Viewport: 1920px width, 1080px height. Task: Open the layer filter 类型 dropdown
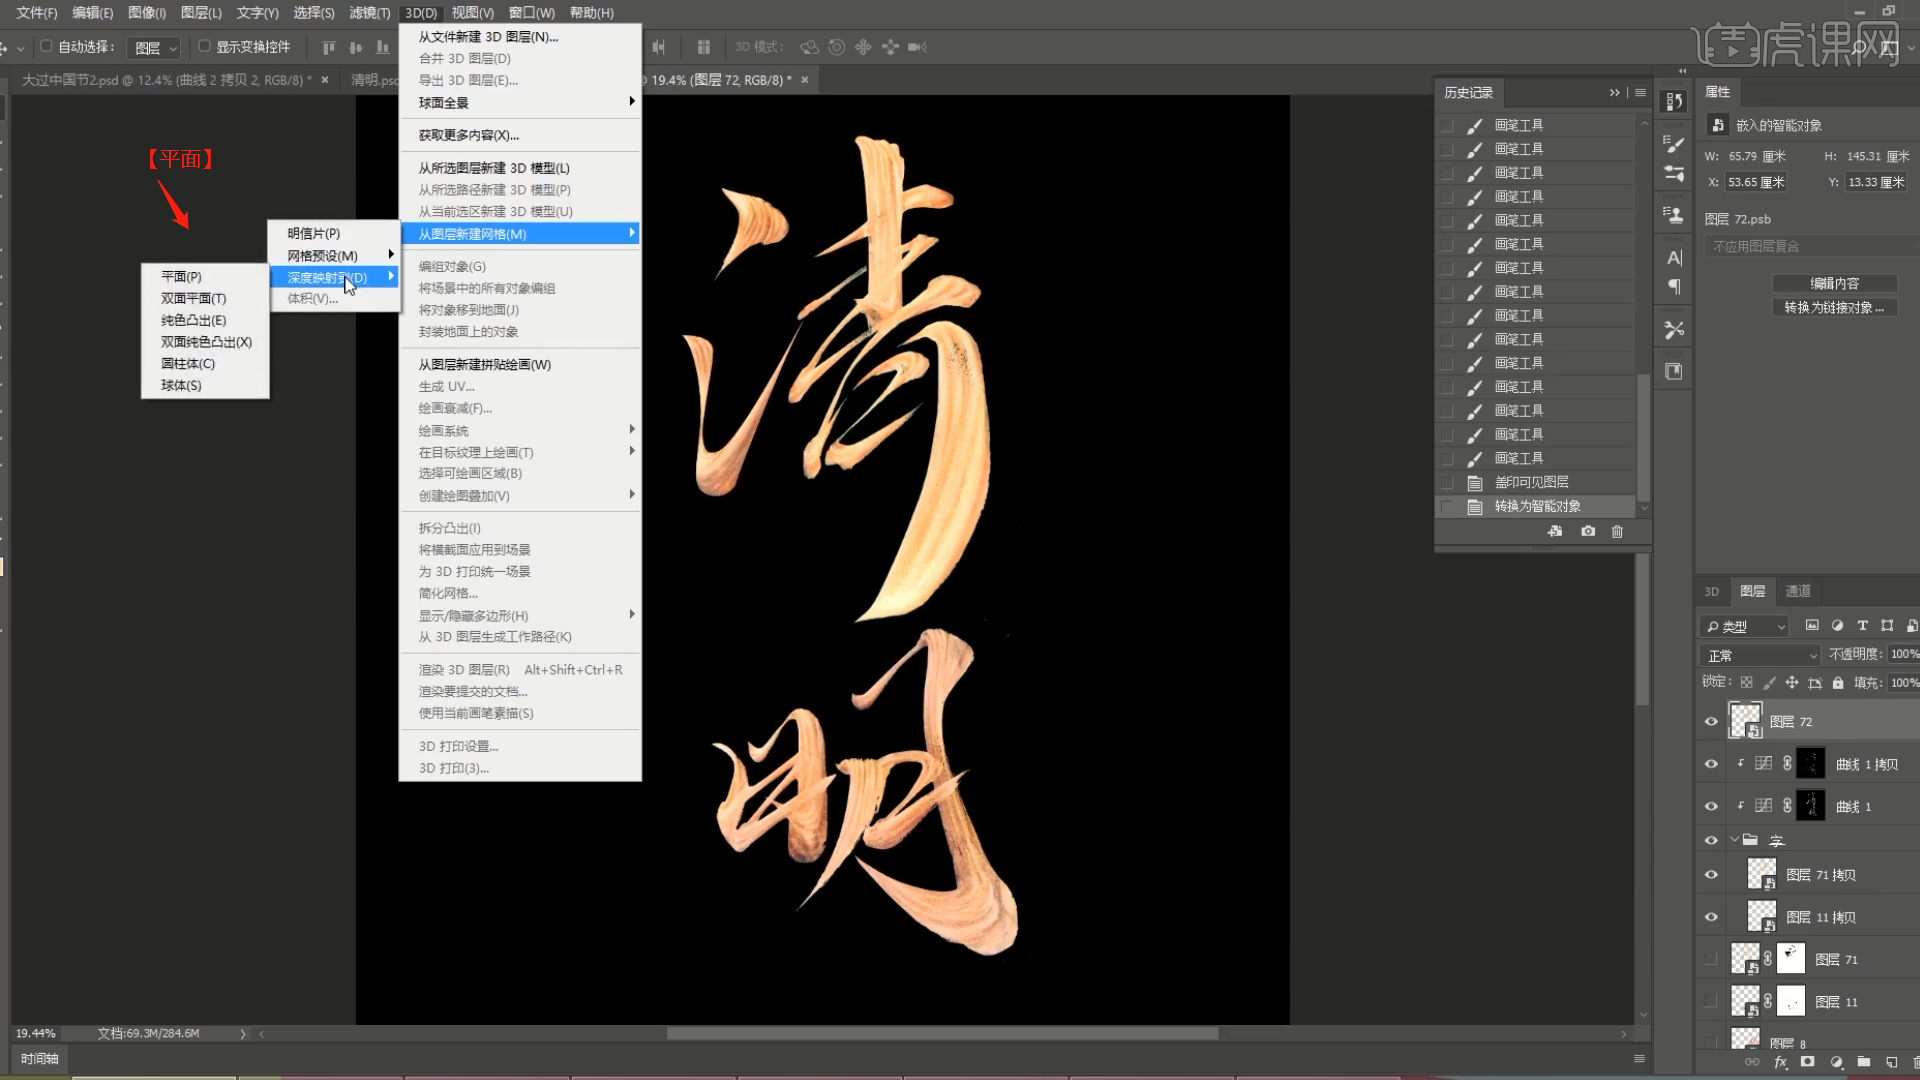pos(1745,626)
